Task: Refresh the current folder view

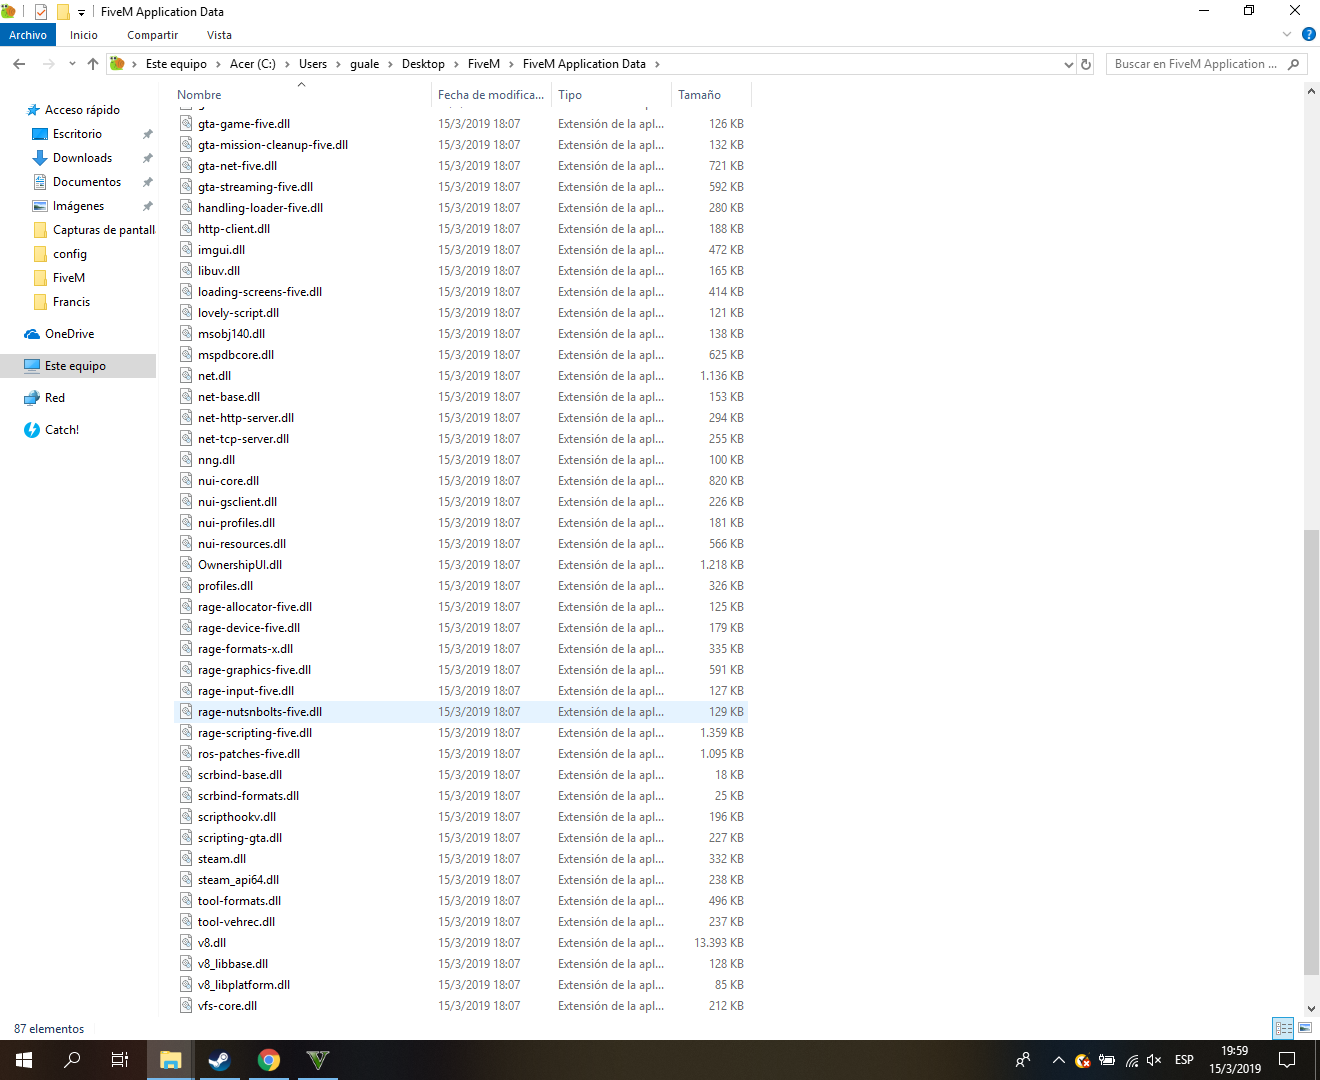Action: pyautogui.click(x=1086, y=64)
